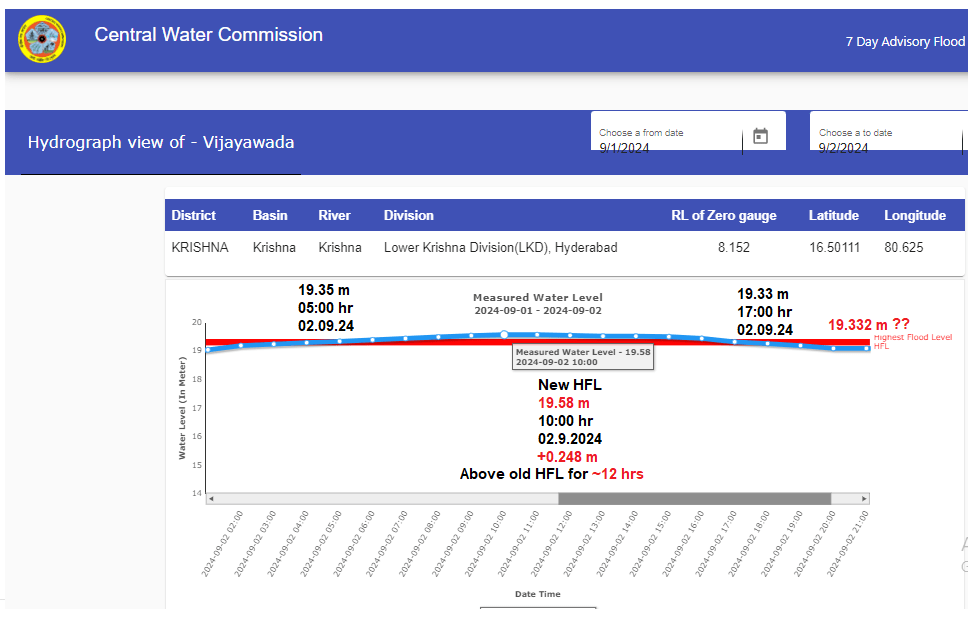968x642 pixels.
Task: Click the District column header
Action: (193, 215)
